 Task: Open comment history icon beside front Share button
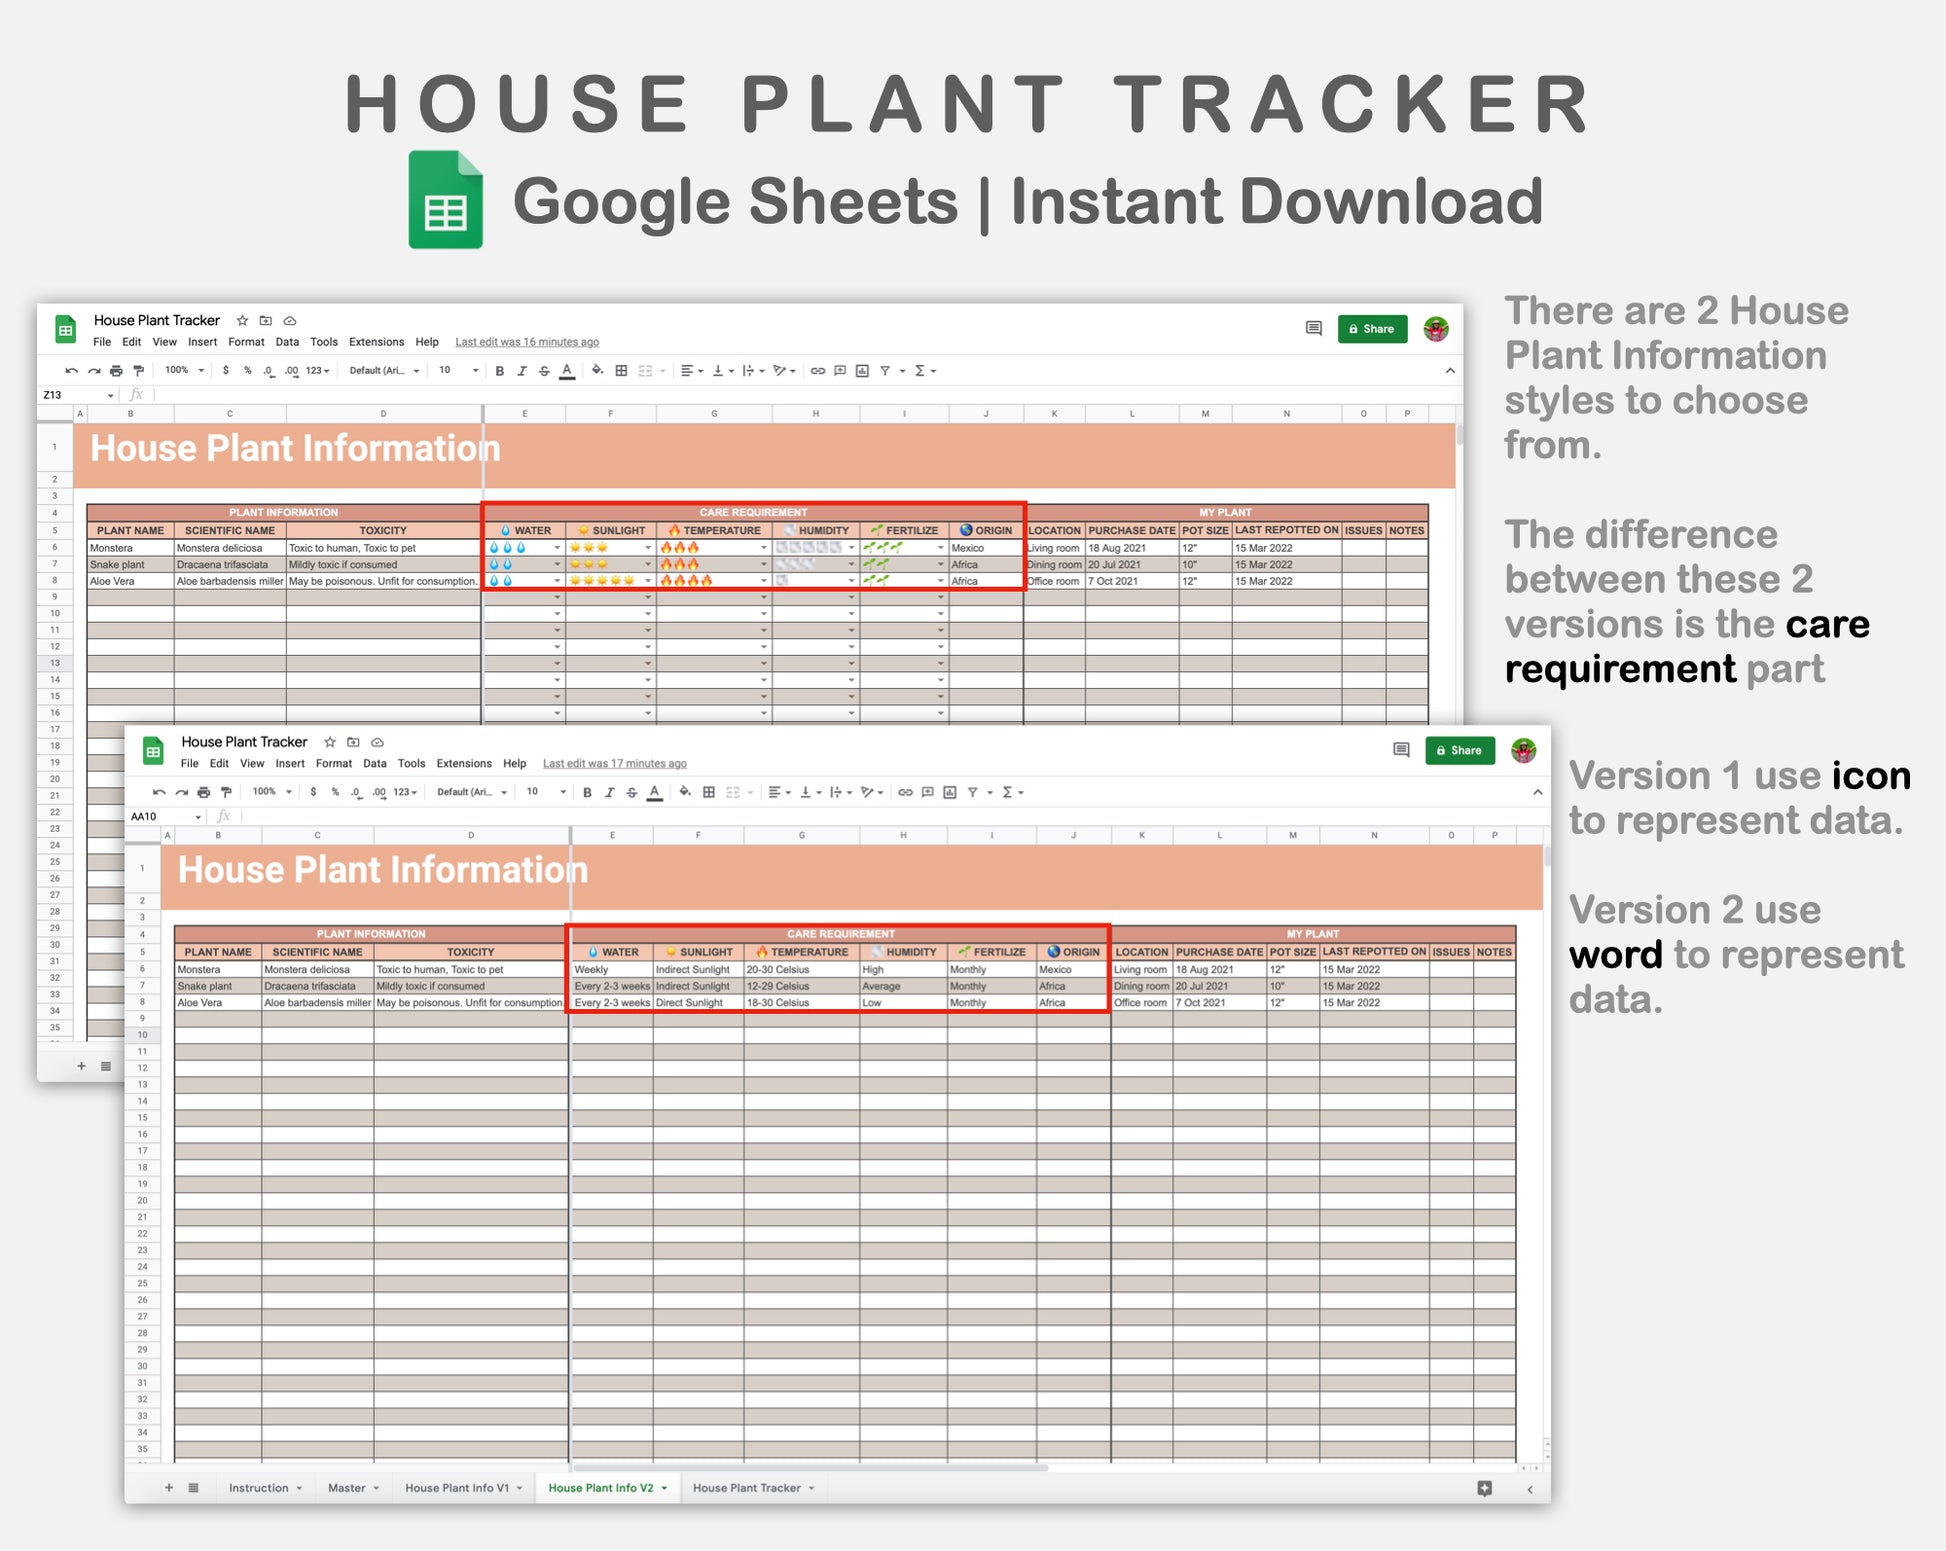coord(1401,750)
